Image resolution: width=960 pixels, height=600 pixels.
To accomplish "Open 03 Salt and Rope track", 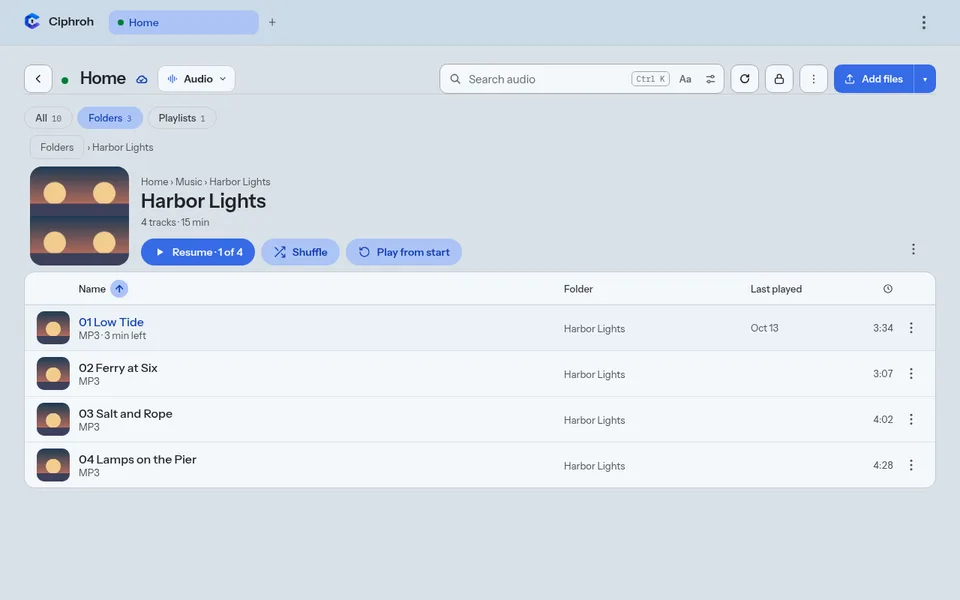I will tap(126, 414).
